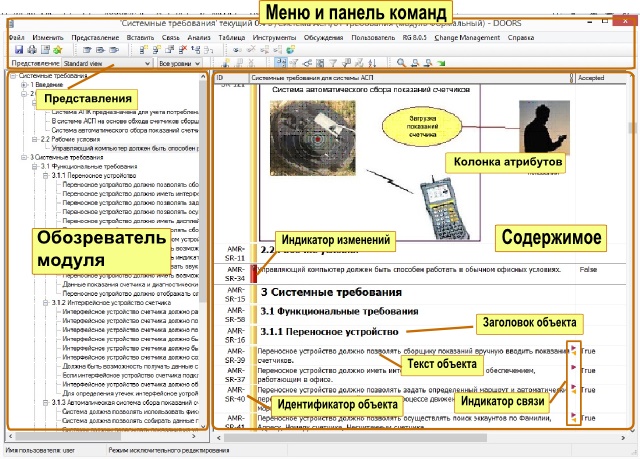640x459 pixels.
Task: Open the Связь menu
Action: coord(170,38)
